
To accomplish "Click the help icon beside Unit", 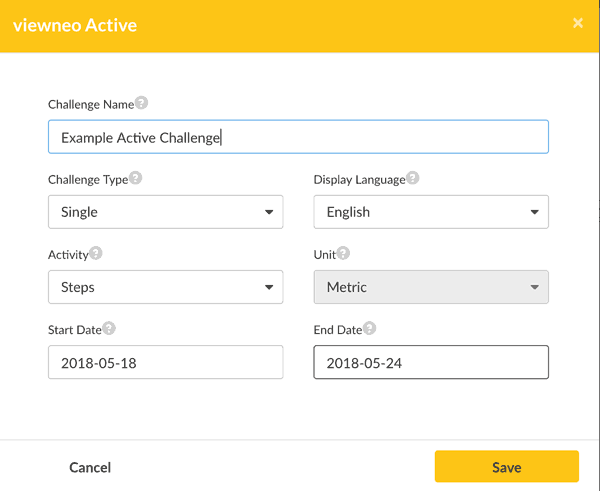I will tap(343, 253).
